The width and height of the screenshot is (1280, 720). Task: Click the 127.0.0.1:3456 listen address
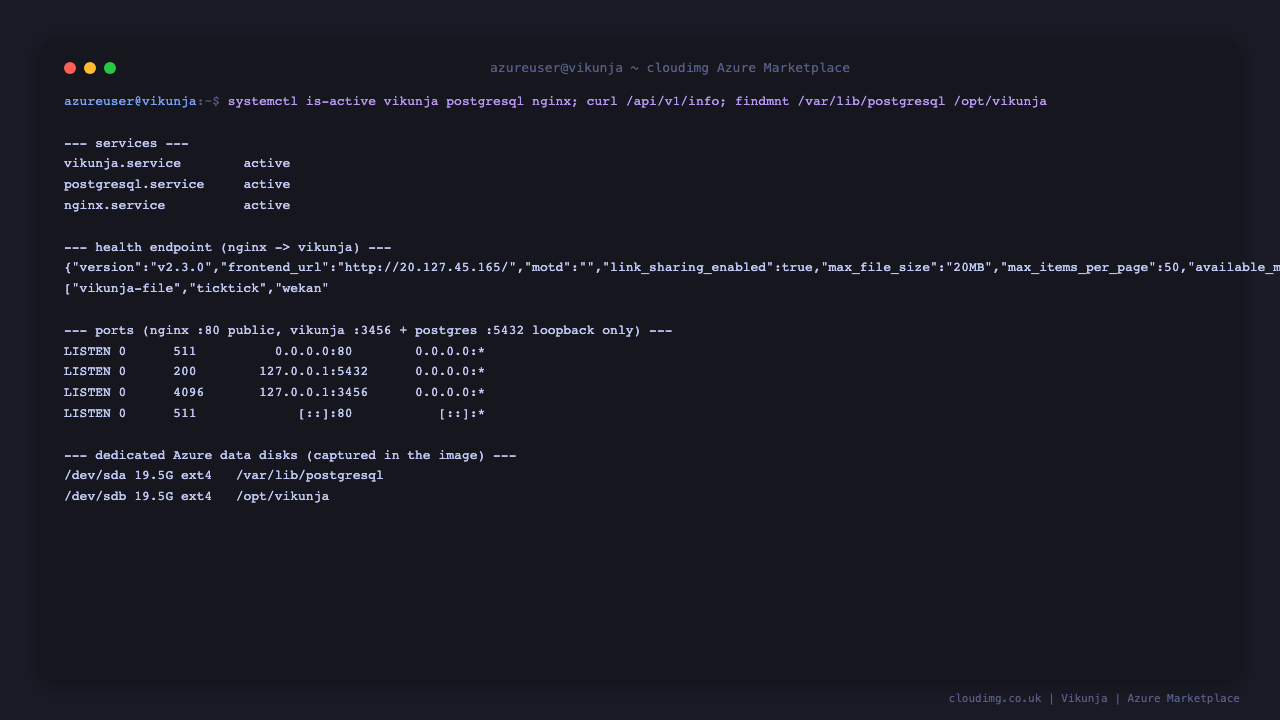pos(314,392)
